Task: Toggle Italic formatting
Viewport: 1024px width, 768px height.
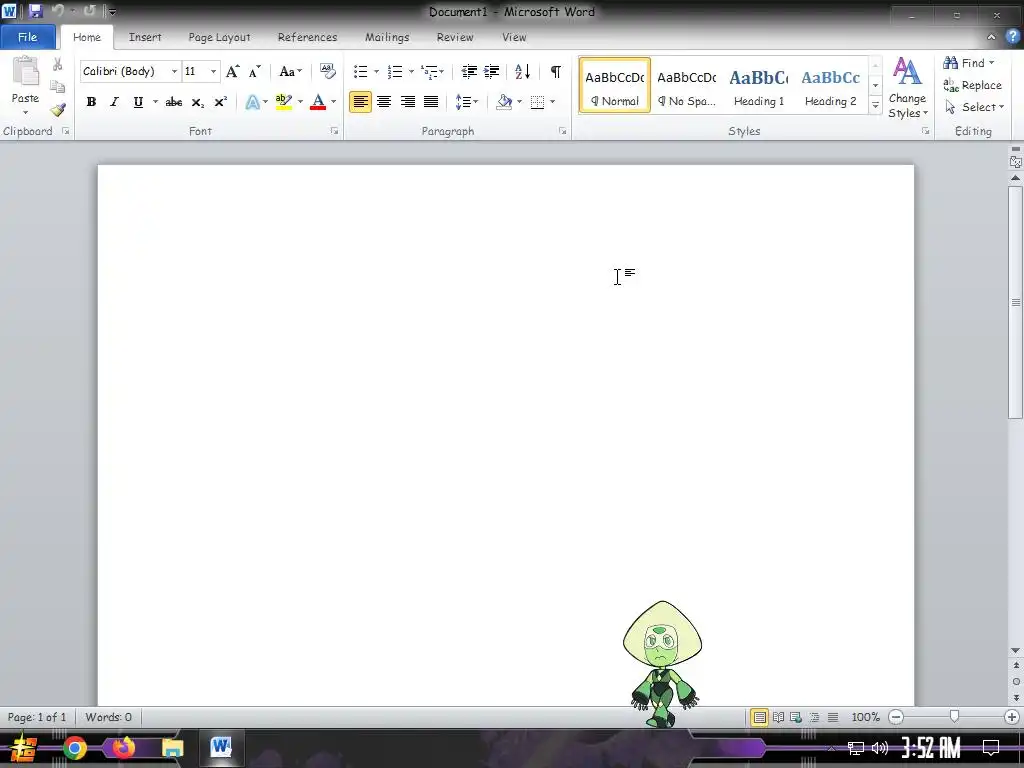Action: coord(114,102)
